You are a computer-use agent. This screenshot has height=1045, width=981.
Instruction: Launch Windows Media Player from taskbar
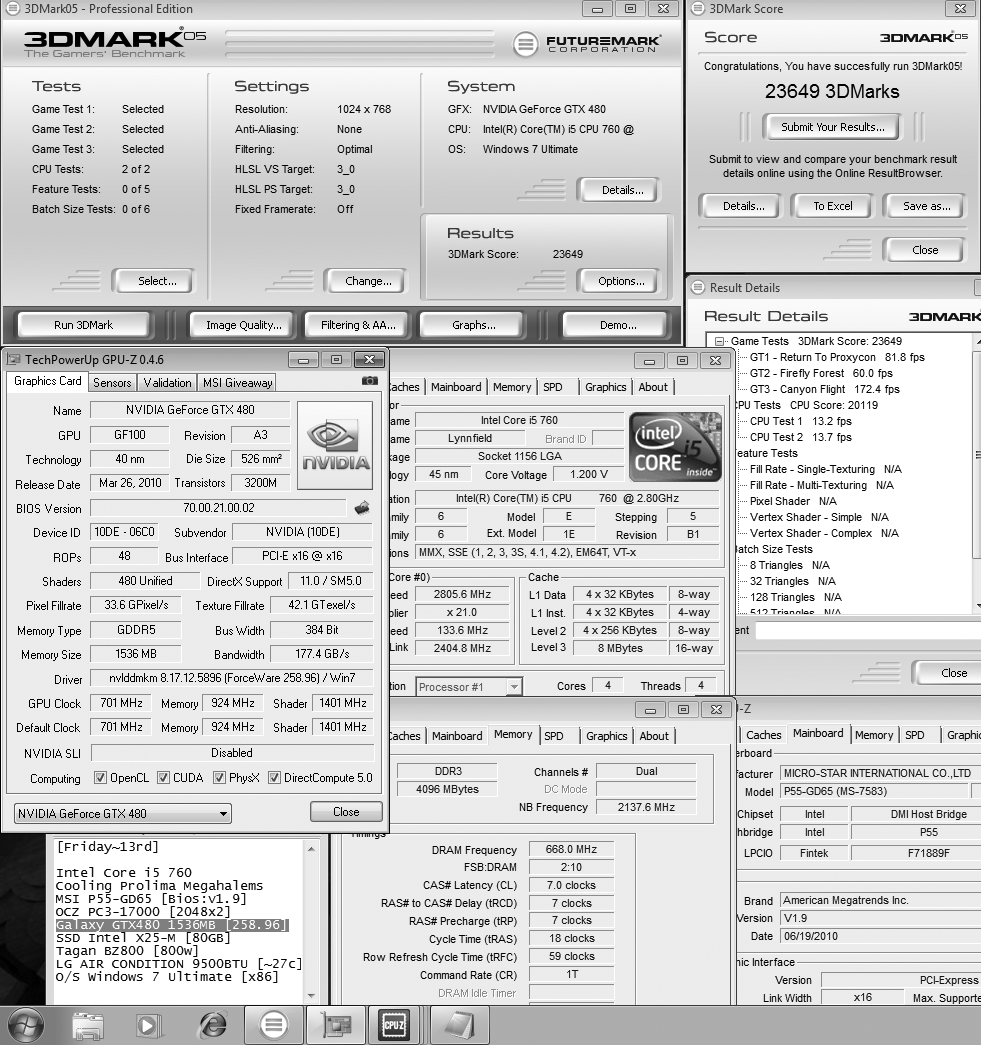click(x=148, y=1026)
